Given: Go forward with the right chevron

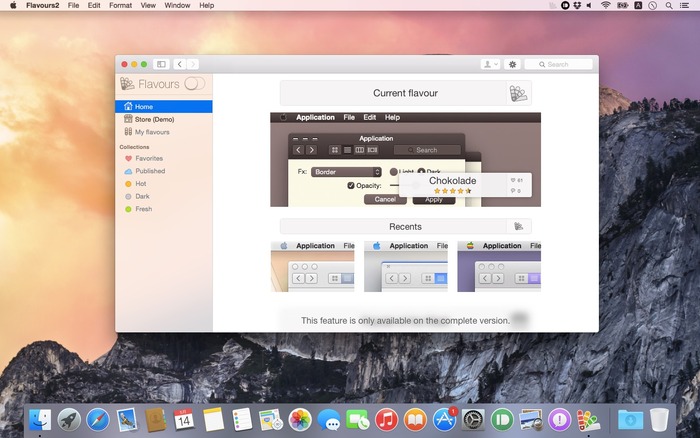Looking at the screenshot, I should [x=193, y=64].
